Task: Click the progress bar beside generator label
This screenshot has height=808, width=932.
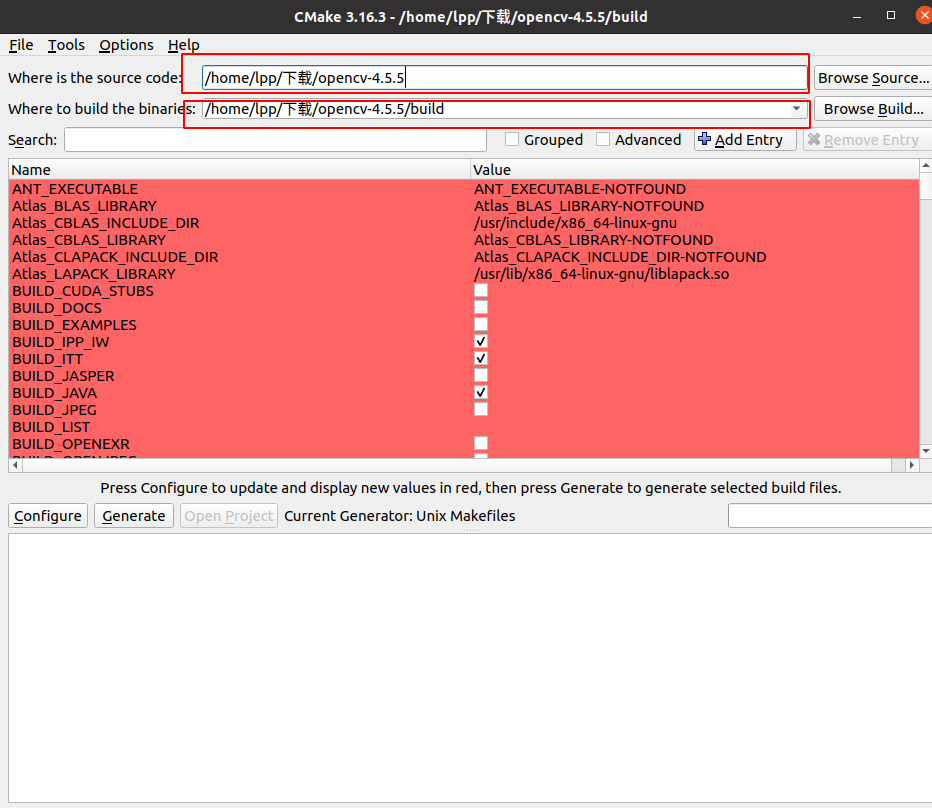Action: [830, 515]
